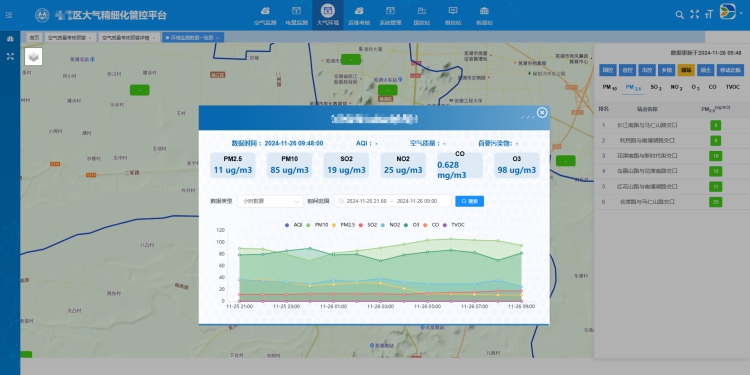Open 省控站 module in top navigation

452,16
